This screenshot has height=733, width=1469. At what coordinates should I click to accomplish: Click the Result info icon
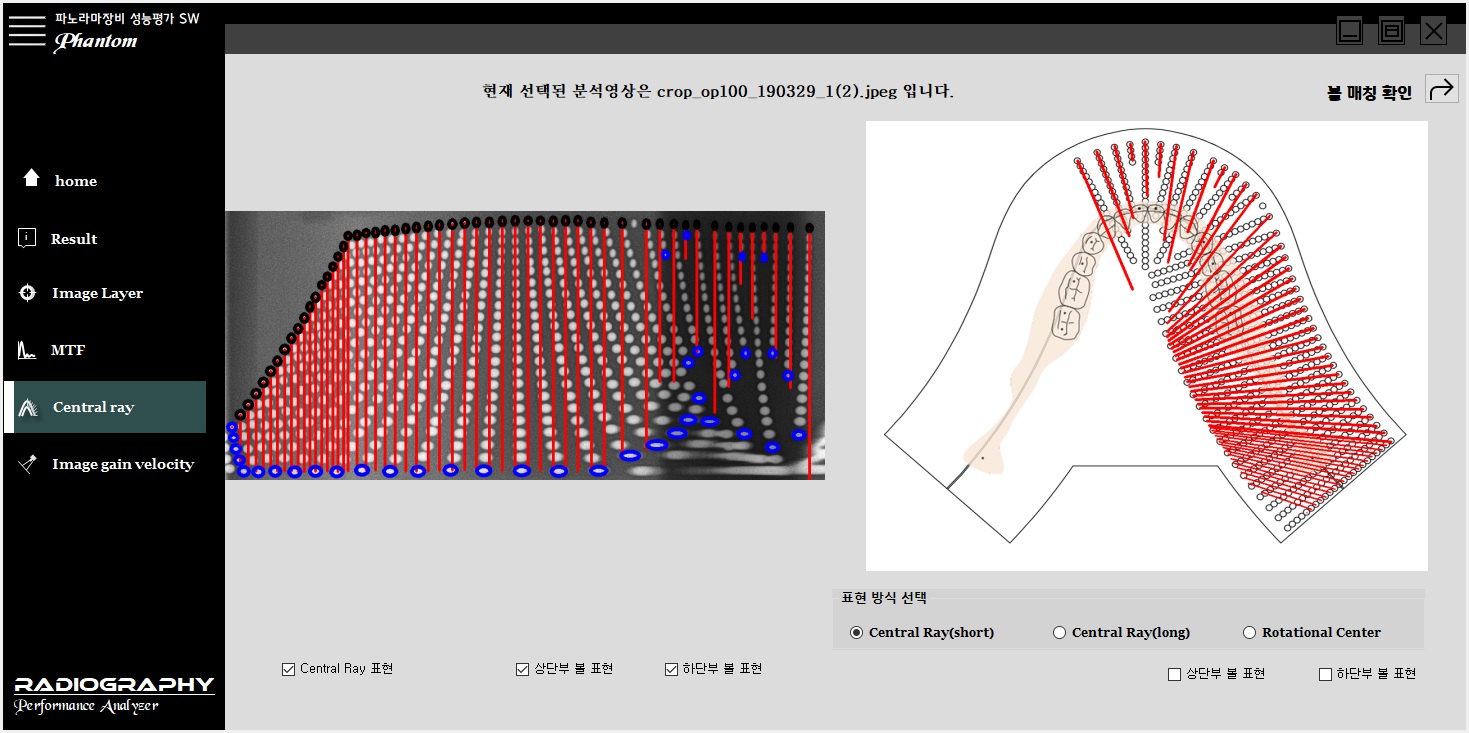click(28, 238)
